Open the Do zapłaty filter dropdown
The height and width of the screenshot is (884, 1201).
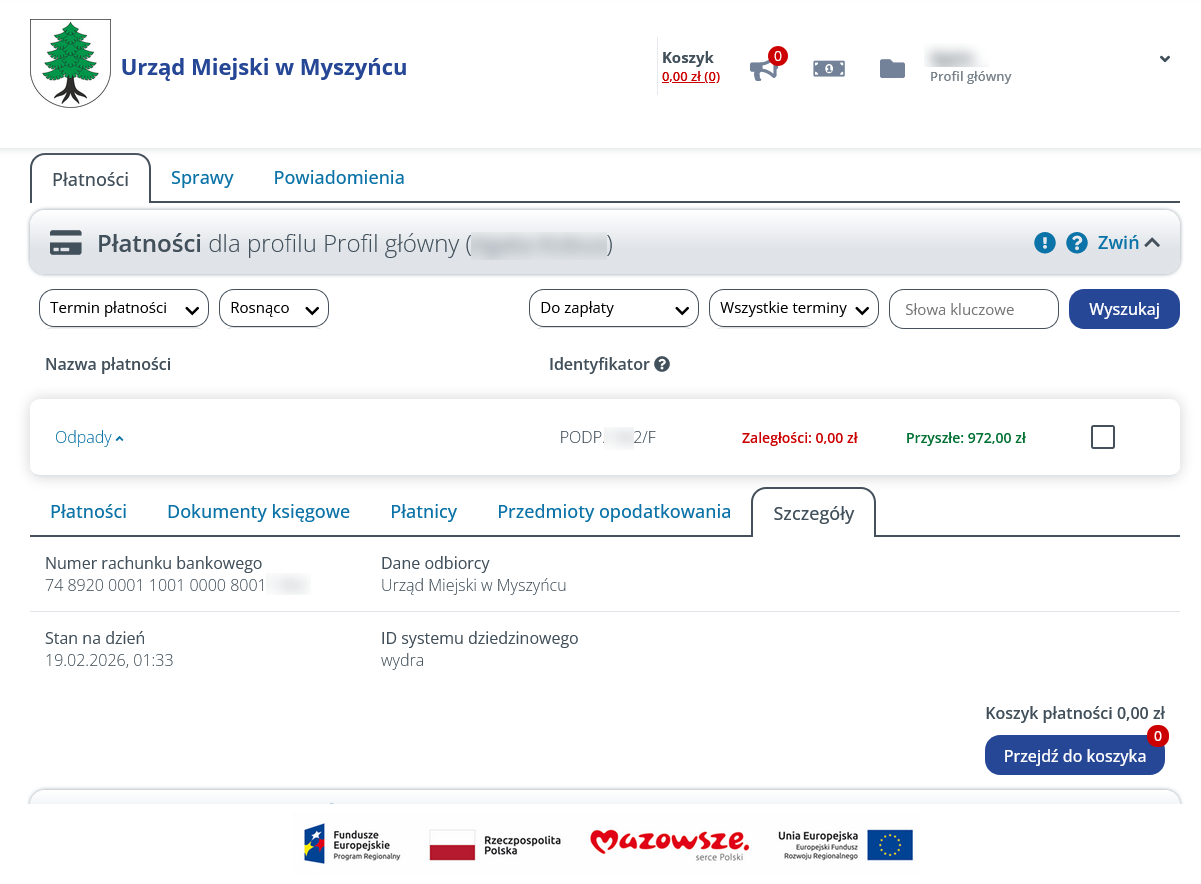613,309
